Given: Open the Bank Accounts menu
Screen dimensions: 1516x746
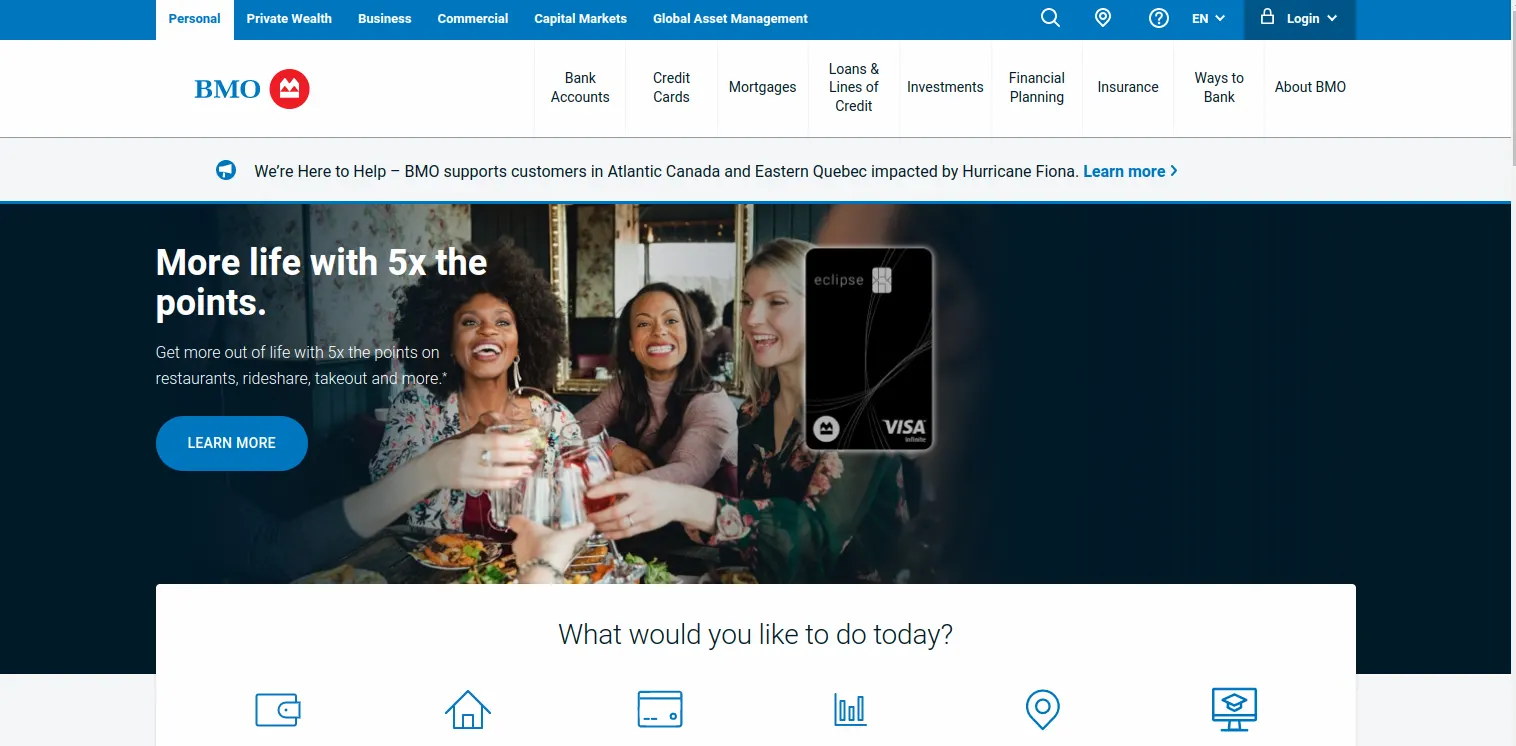Looking at the screenshot, I should click(x=580, y=88).
